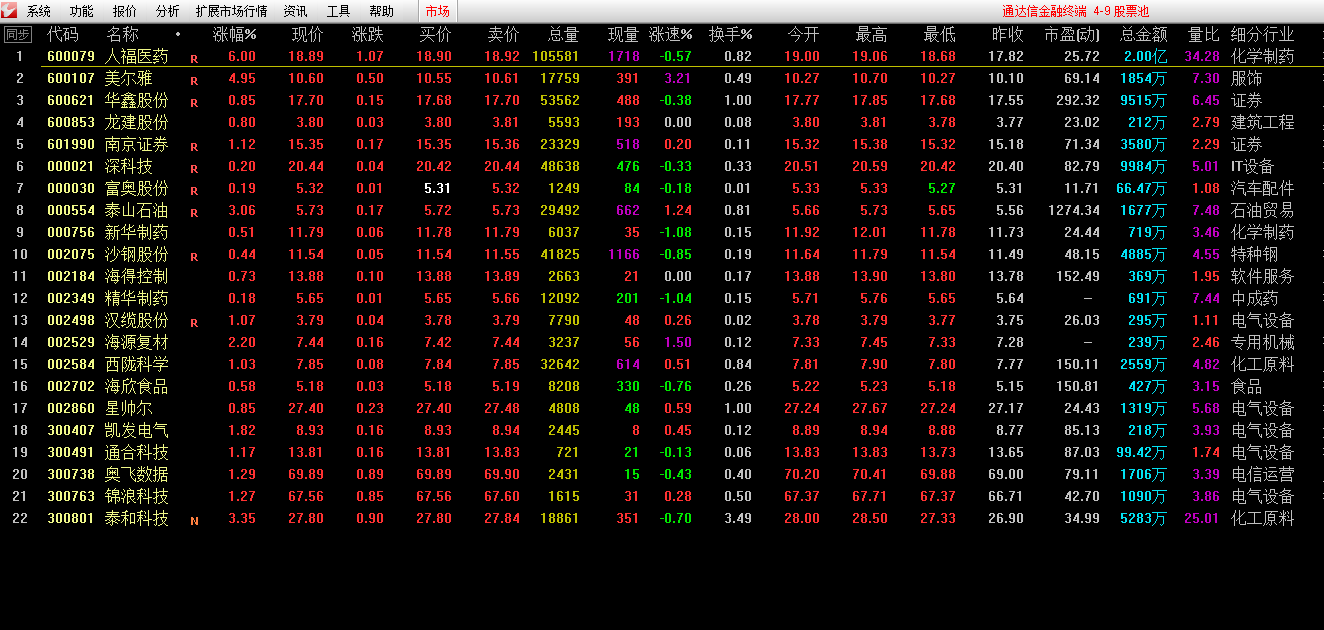This screenshot has width=1324, height=630.
Task: Open the 功能 menu
Action: (x=82, y=12)
